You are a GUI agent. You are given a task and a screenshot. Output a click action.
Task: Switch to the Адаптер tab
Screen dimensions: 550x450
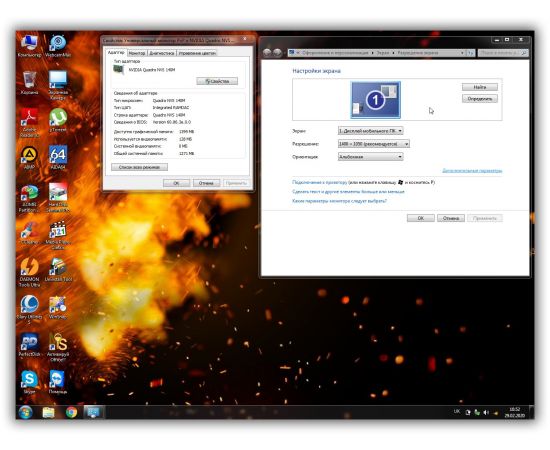tap(116, 53)
